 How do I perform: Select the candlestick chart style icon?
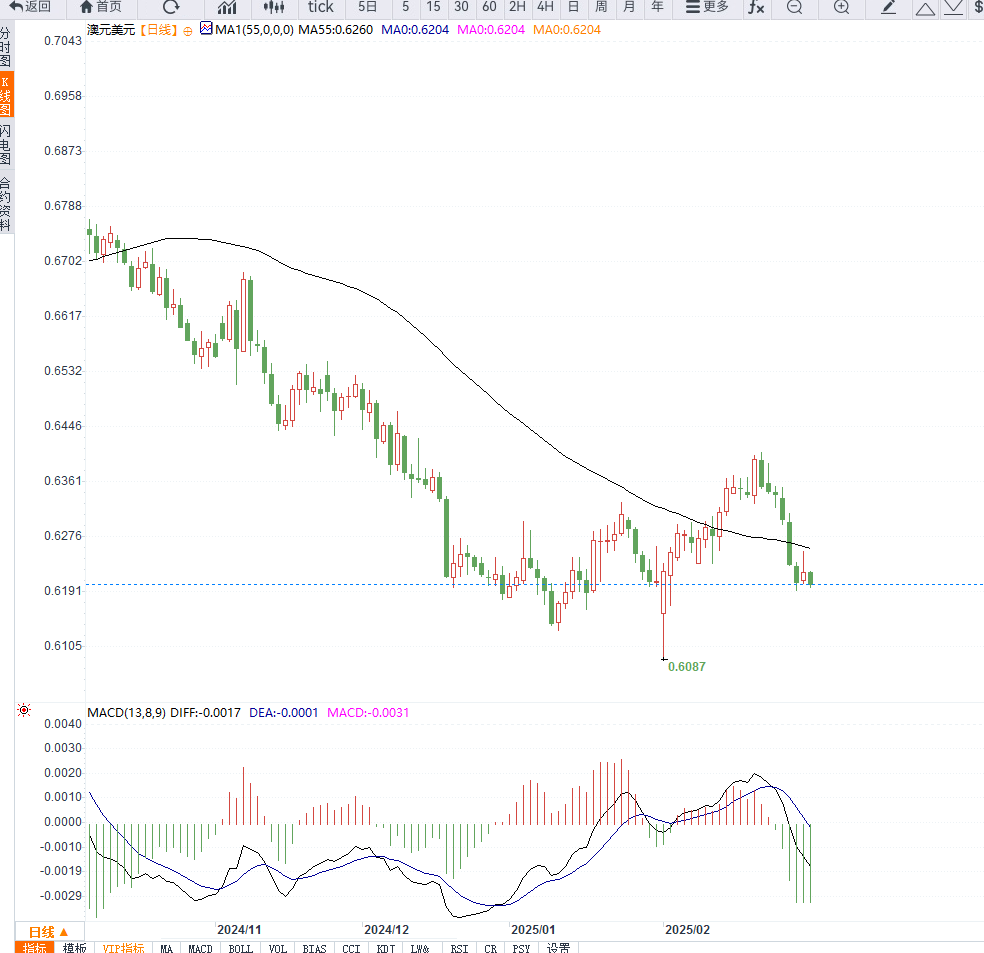(274, 7)
